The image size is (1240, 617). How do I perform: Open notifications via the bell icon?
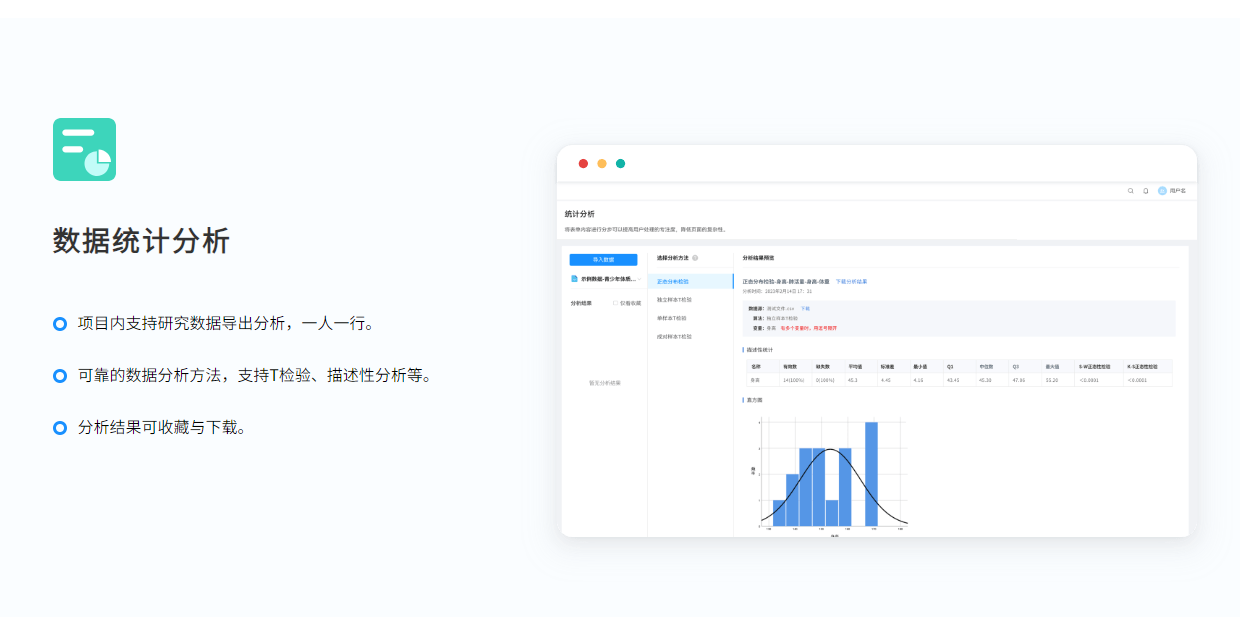point(1146,190)
